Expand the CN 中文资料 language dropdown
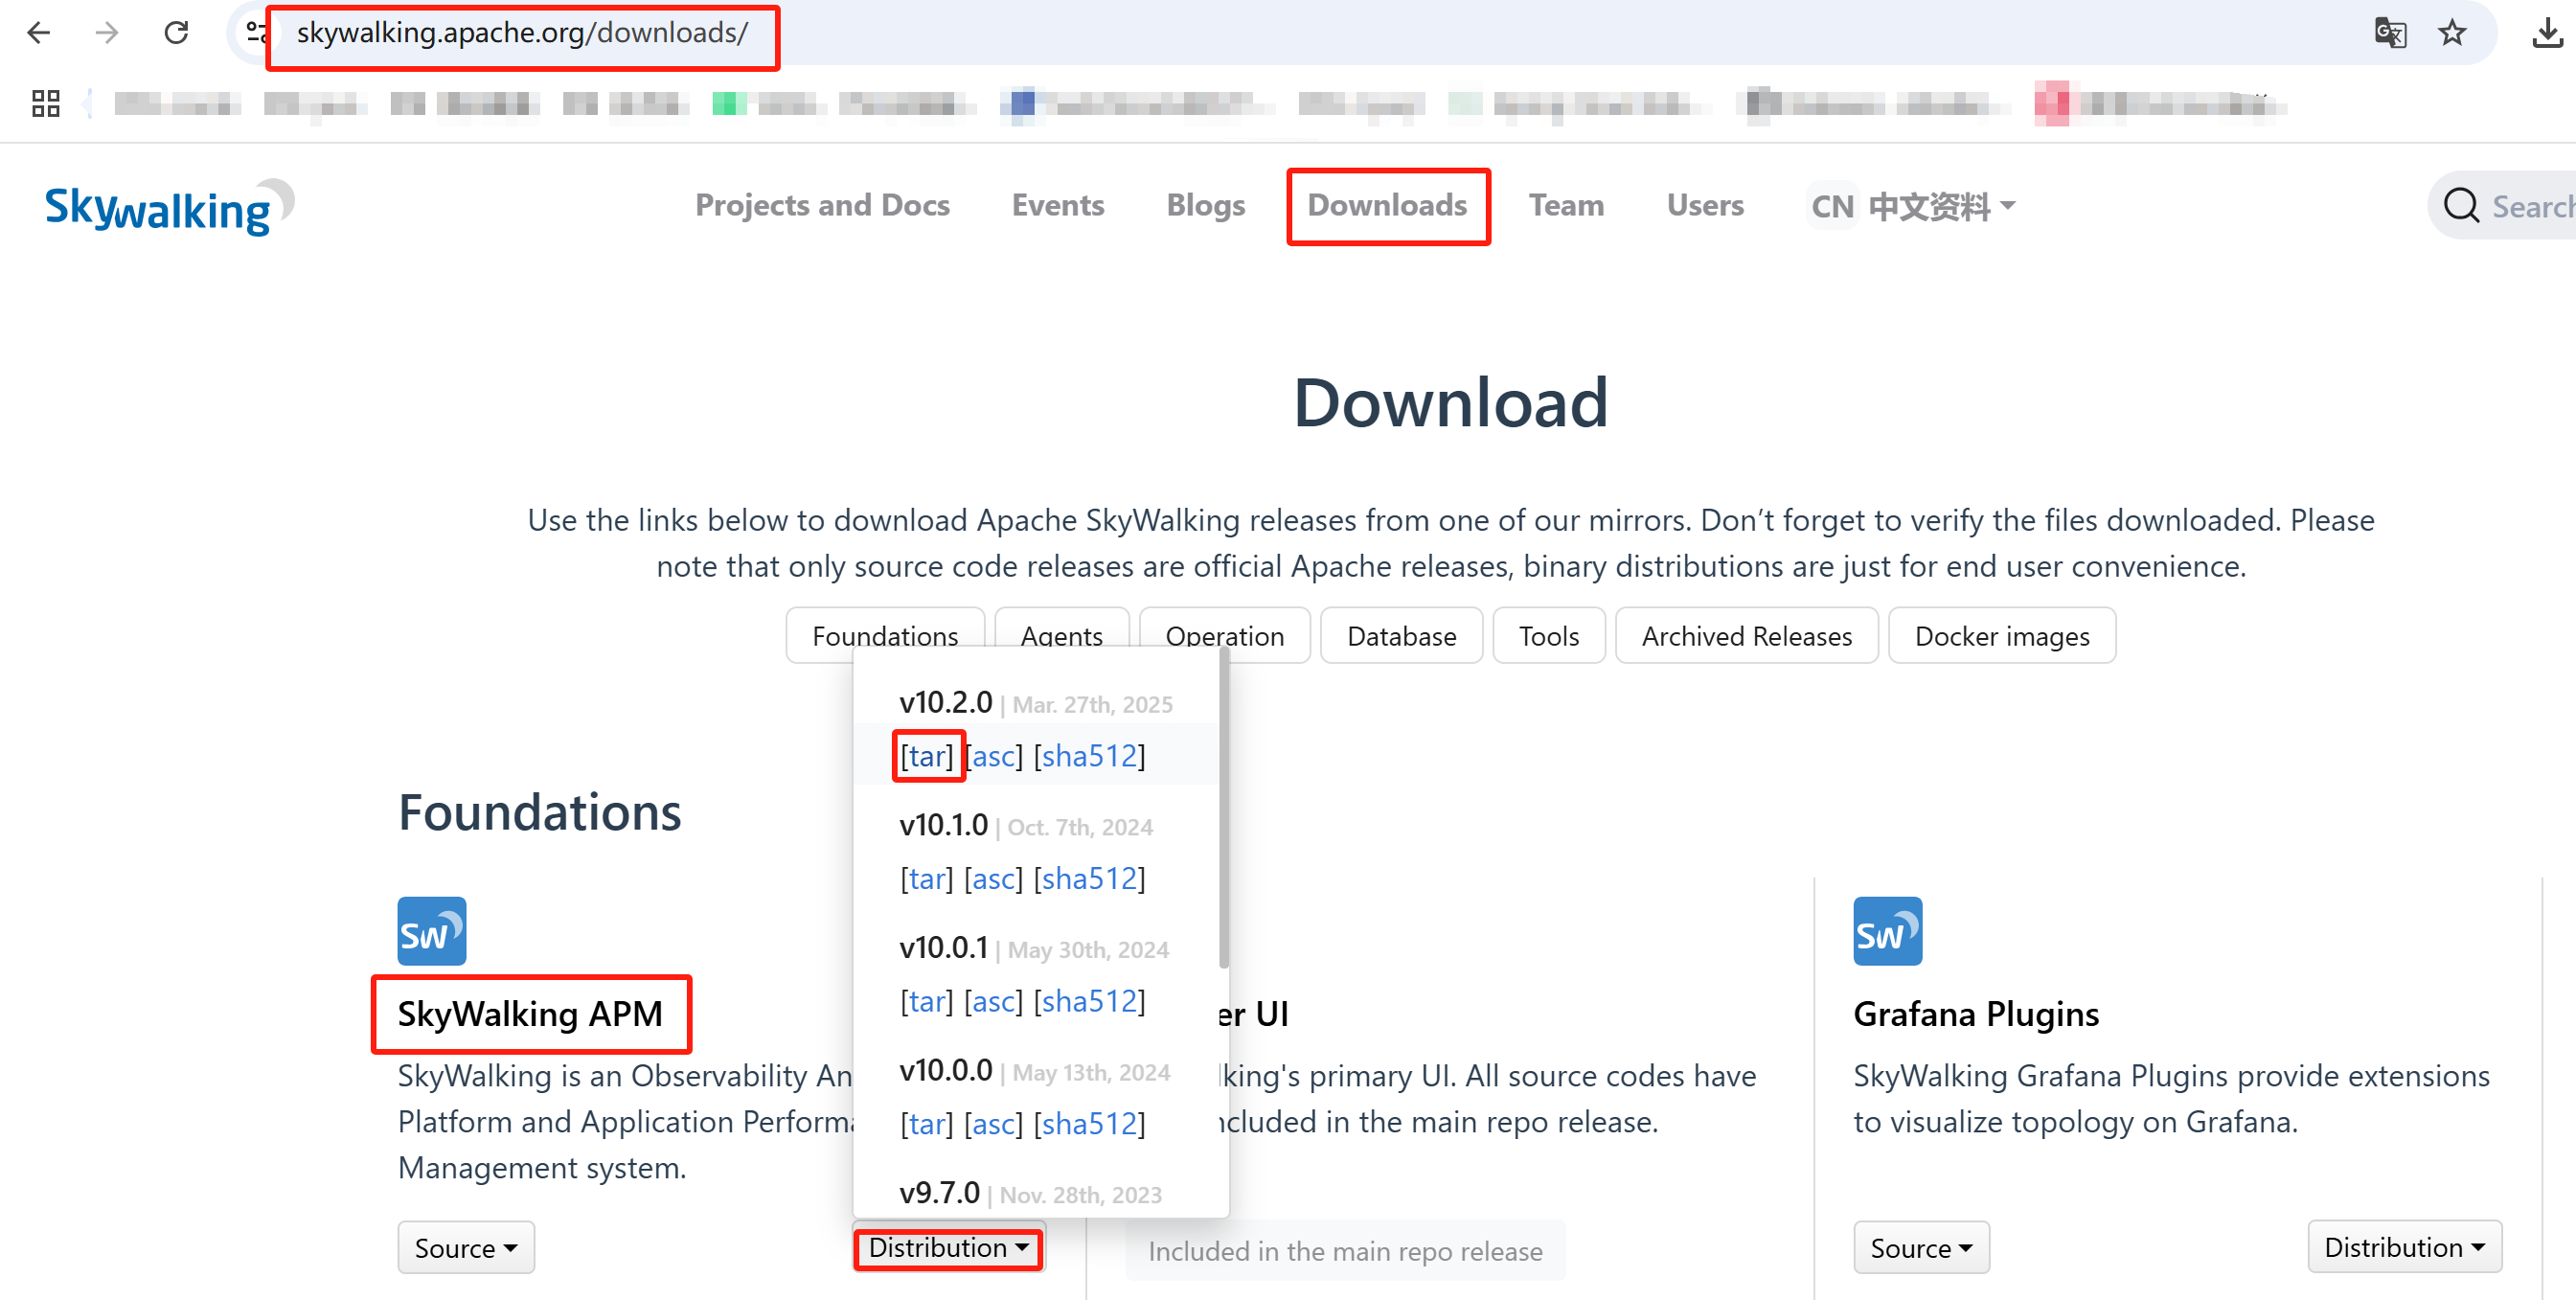 tap(1912, 206)
